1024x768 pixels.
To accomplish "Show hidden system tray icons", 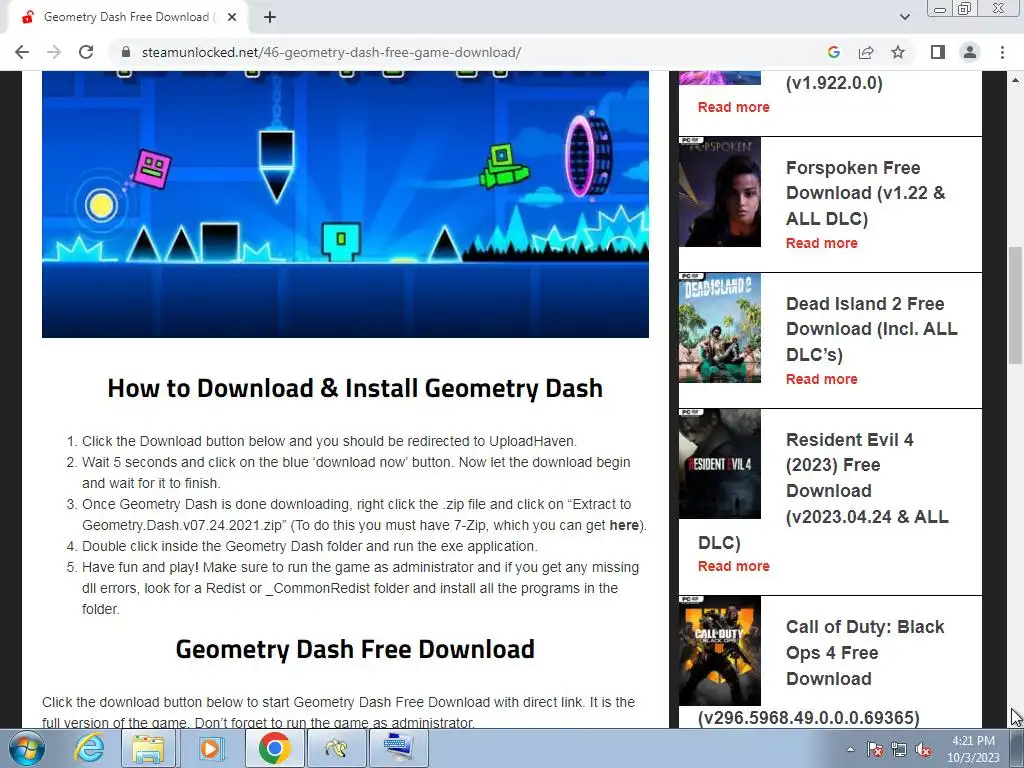I will tap(850, 749).
